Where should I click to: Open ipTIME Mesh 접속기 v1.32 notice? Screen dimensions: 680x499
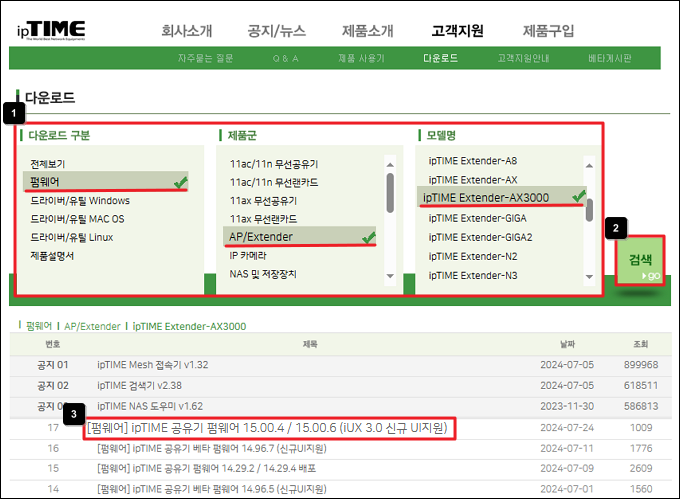click(153, 365)
